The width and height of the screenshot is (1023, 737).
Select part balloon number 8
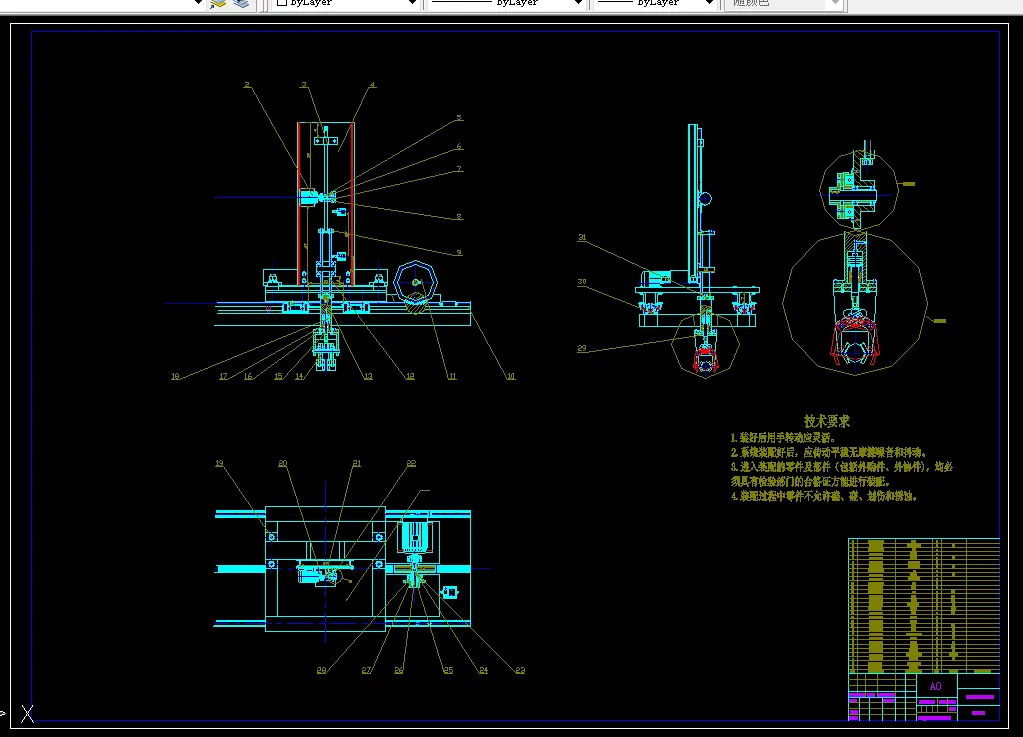tap(459, 217)
